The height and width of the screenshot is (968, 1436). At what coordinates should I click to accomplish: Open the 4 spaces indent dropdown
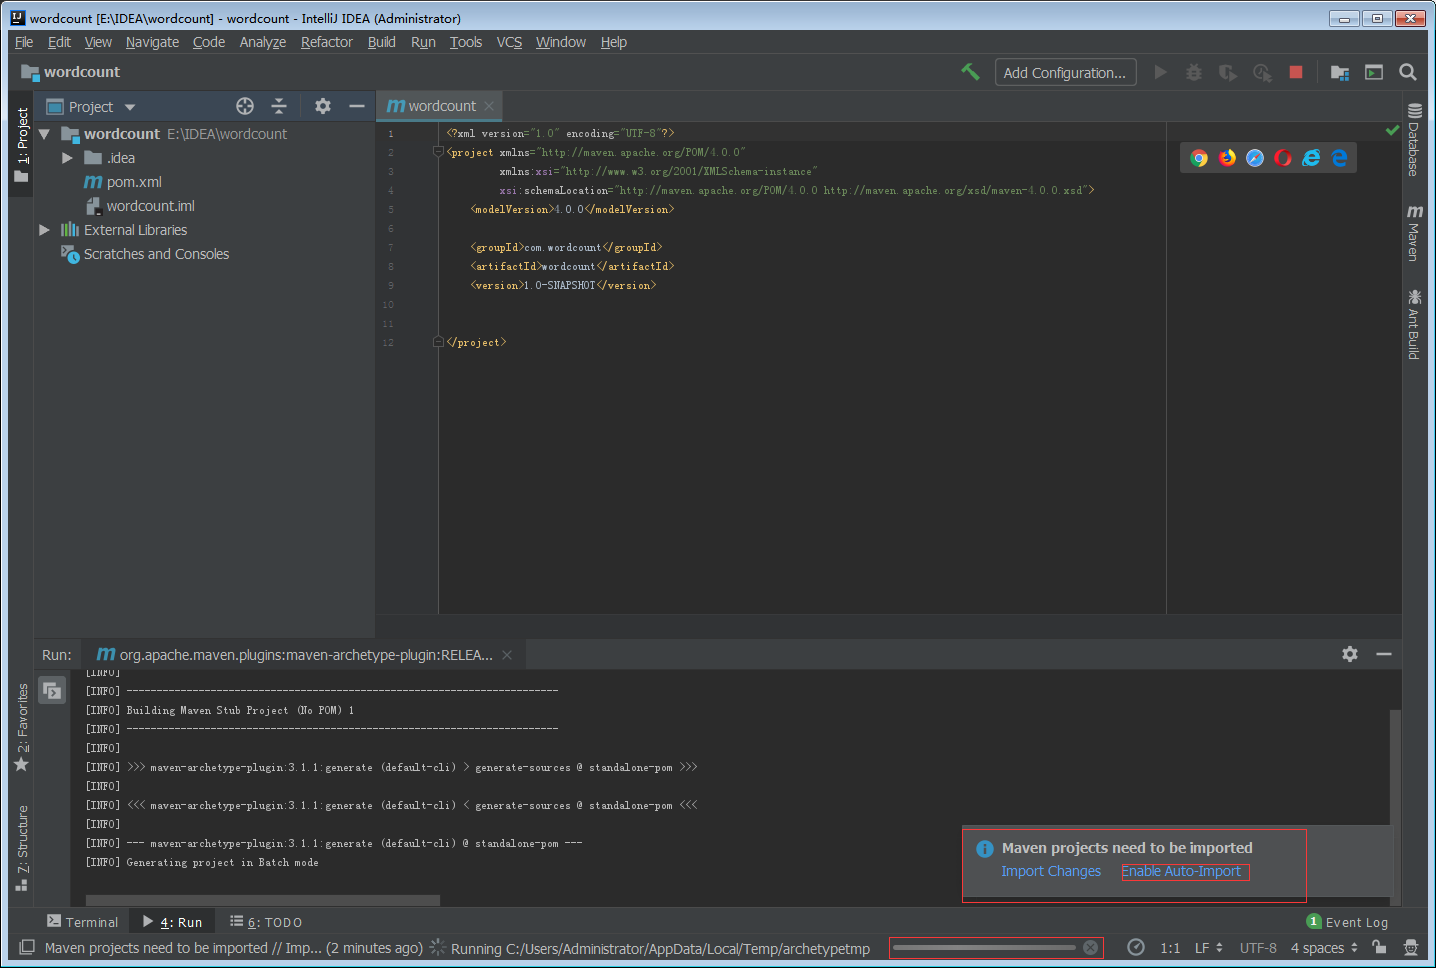coord(1324,948)
